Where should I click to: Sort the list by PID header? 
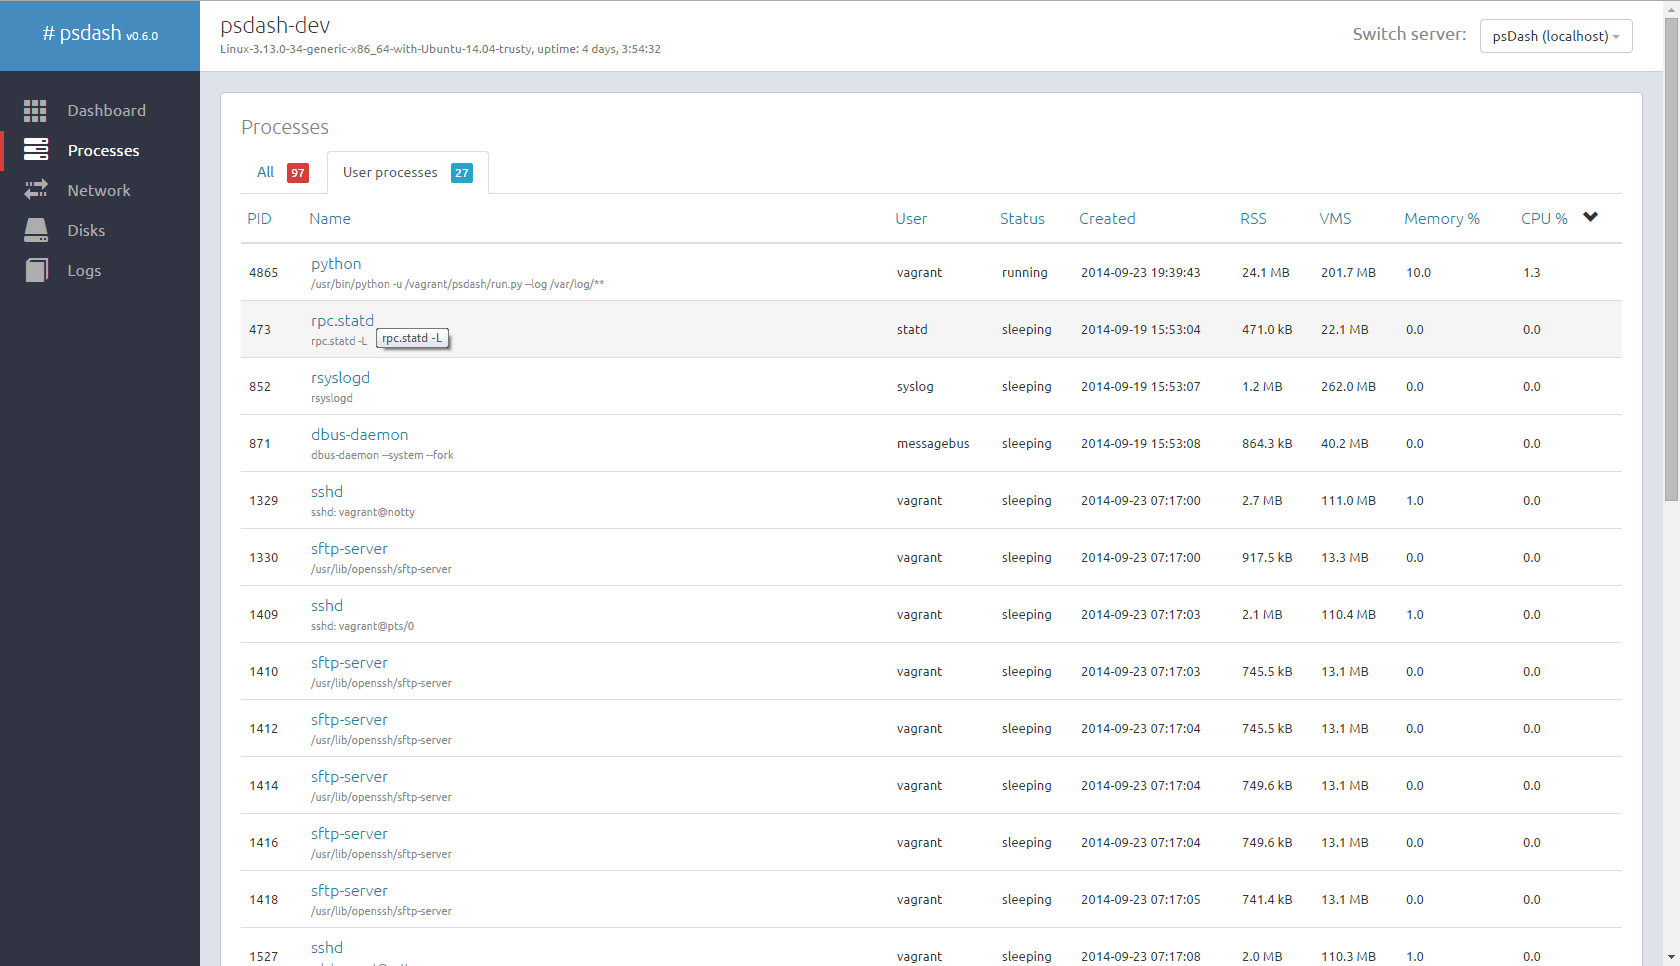coord(259,218)
